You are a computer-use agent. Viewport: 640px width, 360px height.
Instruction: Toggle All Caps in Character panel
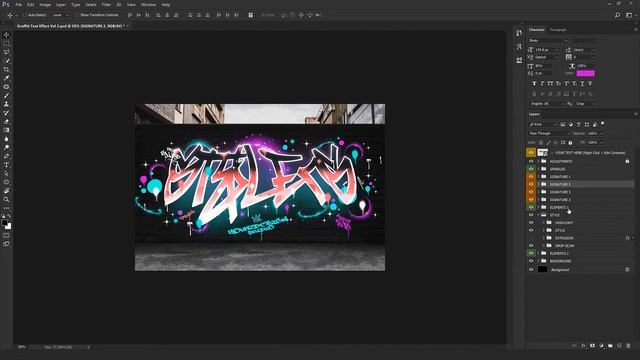pos(550,83)
